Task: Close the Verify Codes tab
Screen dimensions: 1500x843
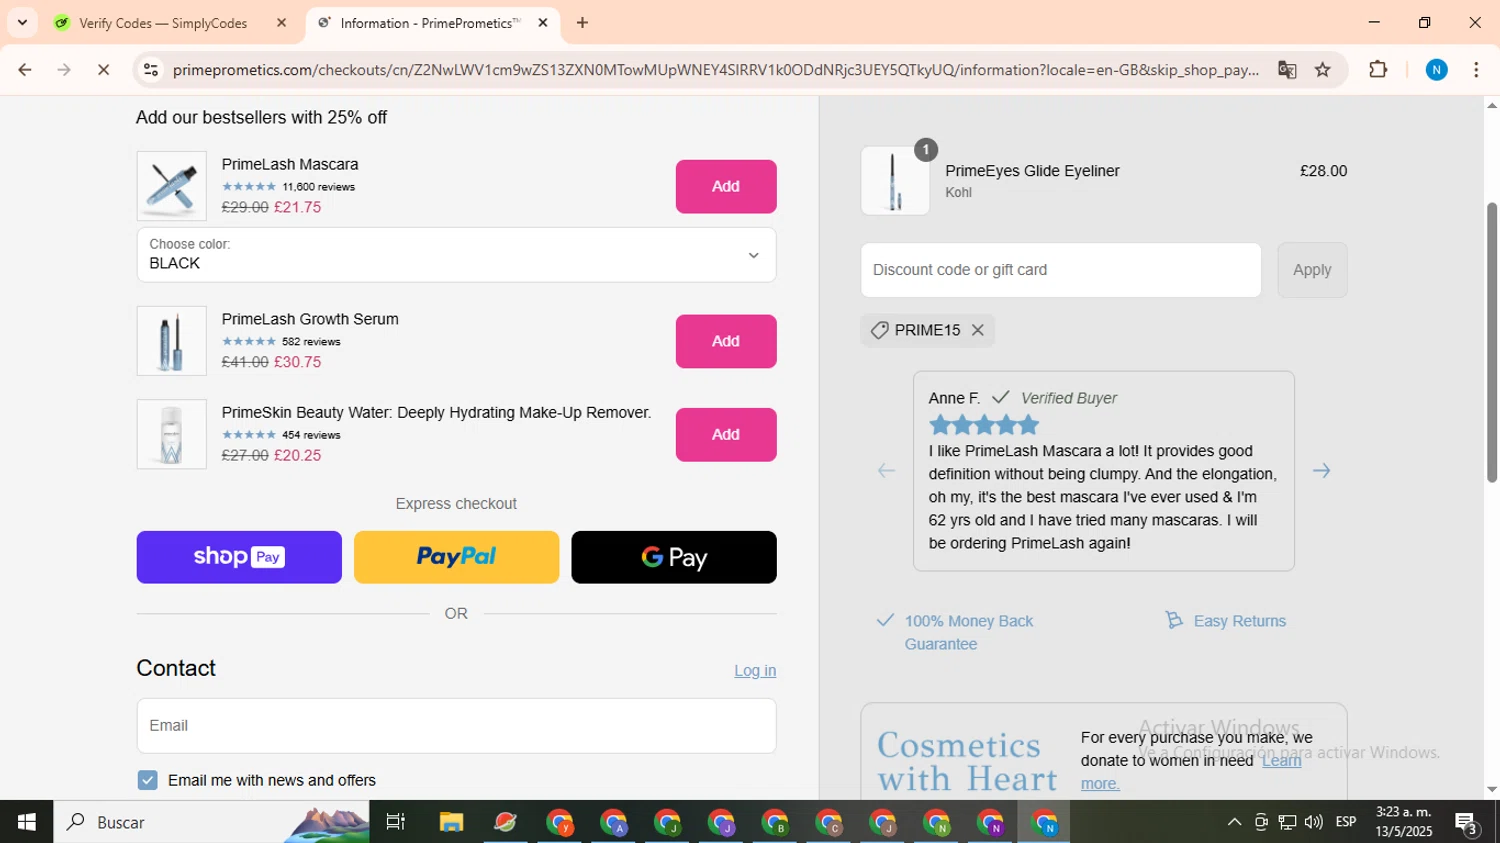Action: point(281,23)
